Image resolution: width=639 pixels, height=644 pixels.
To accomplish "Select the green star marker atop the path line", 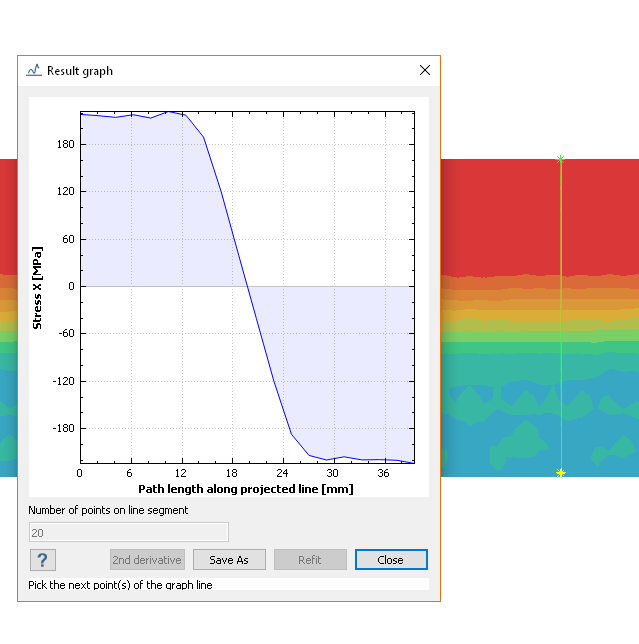I will click(560, 158).
